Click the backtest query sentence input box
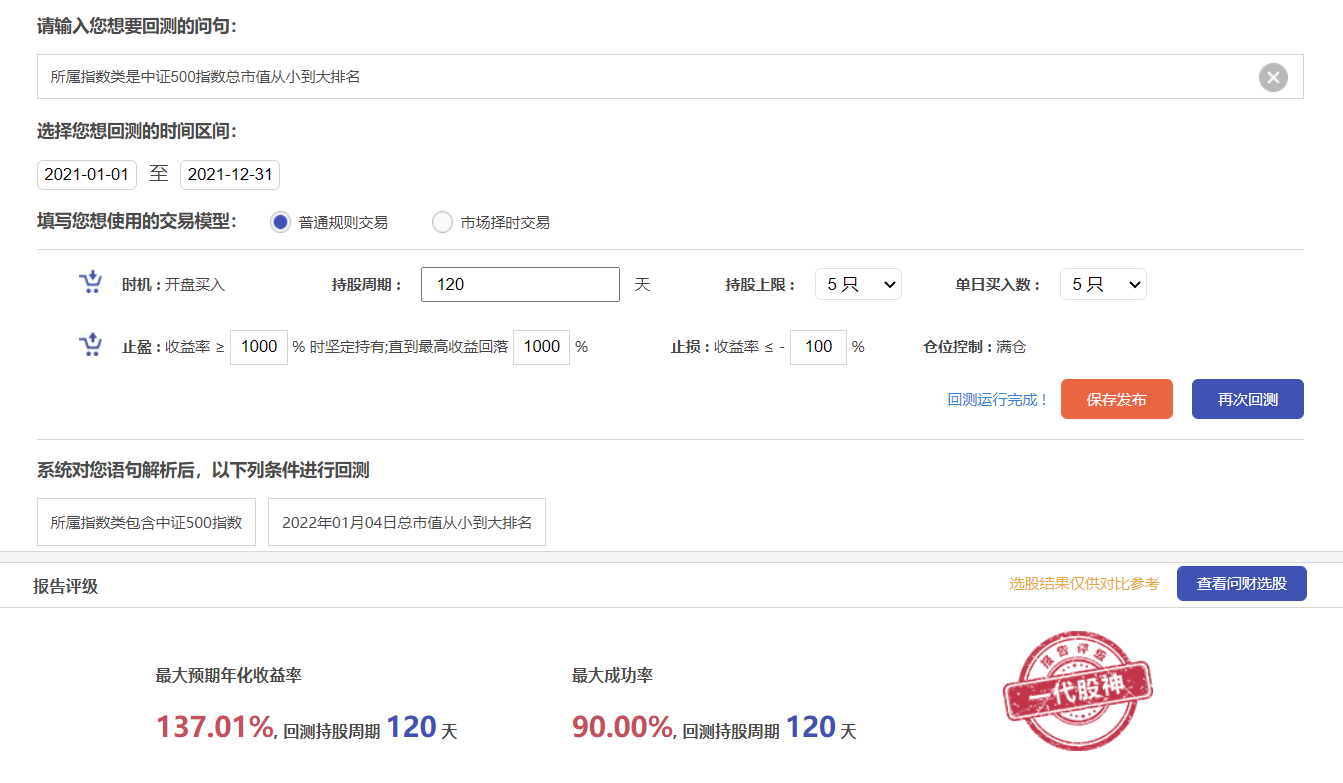This screenshot has width=1343, height=783. coord(640,77)
